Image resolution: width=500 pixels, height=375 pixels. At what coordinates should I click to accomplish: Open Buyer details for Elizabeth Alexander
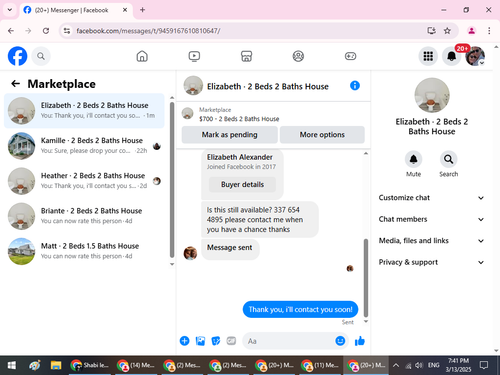(242, 184)
